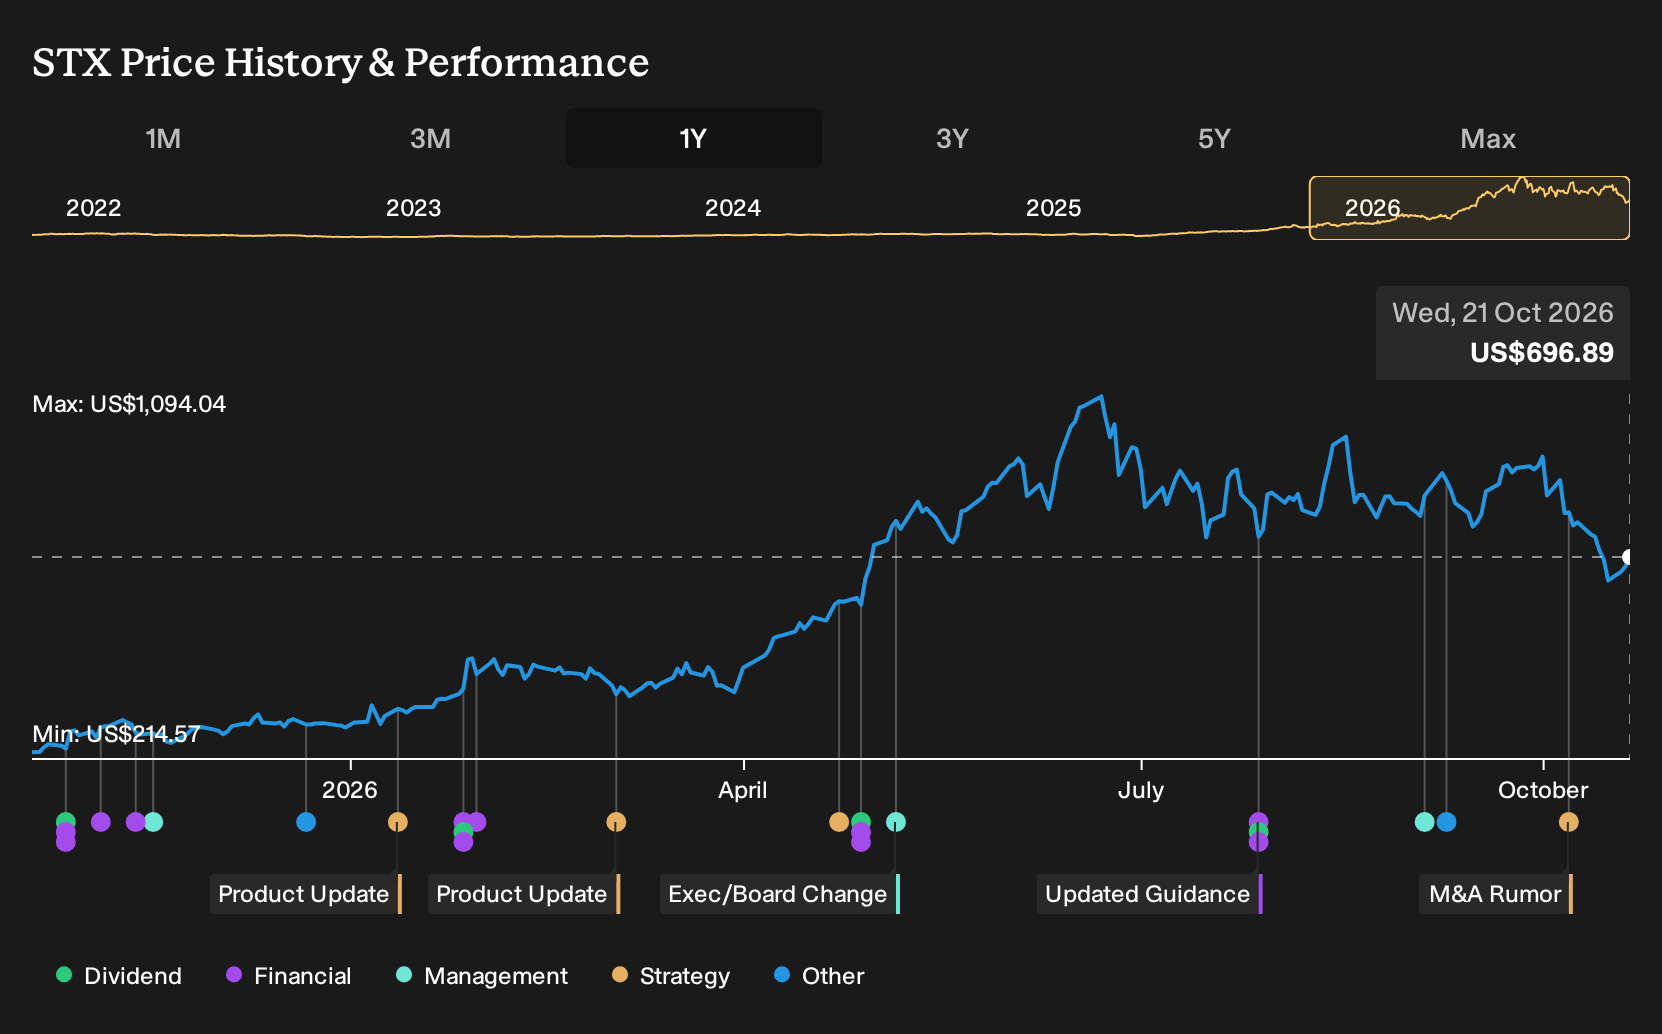
Task: Click the Max: US$1,094.04 label
Action: click(x=129, y=404)
